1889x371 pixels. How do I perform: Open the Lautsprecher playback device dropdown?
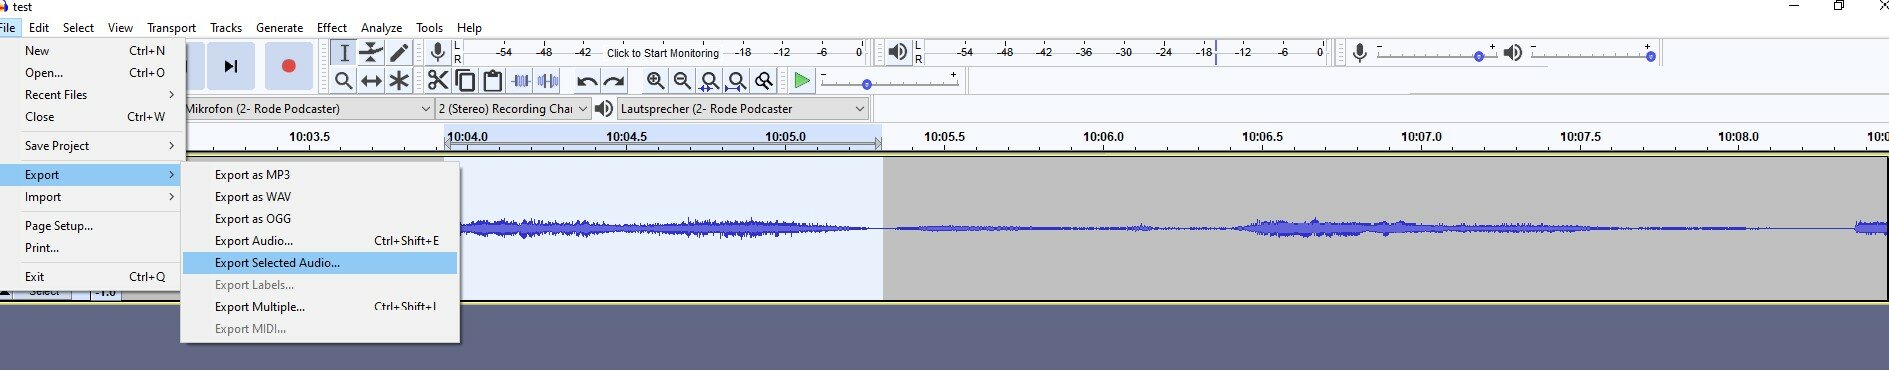pyautogui.click(x=743, y=109)
